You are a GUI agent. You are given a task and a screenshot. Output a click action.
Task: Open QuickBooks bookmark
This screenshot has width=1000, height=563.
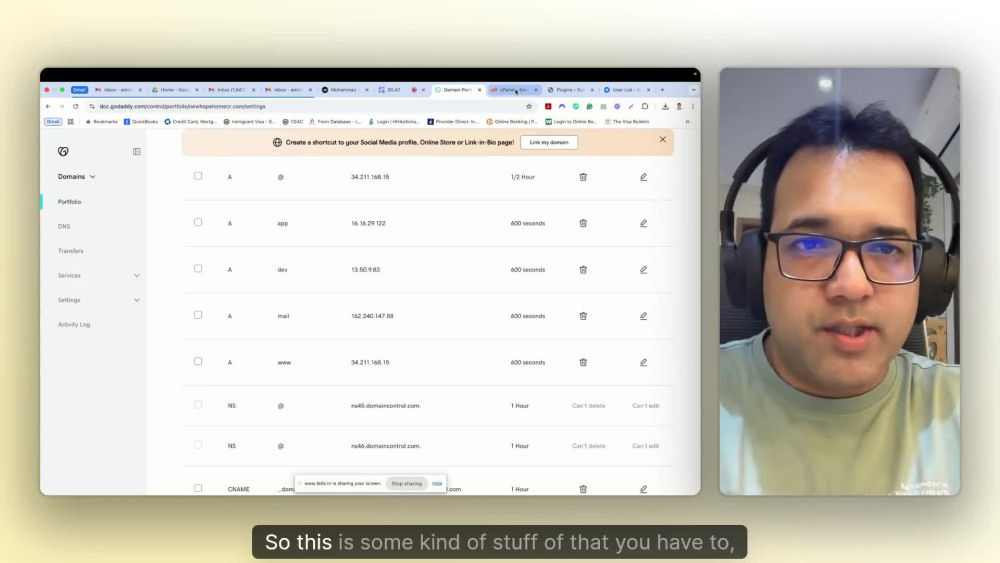(x=141, y=122)
